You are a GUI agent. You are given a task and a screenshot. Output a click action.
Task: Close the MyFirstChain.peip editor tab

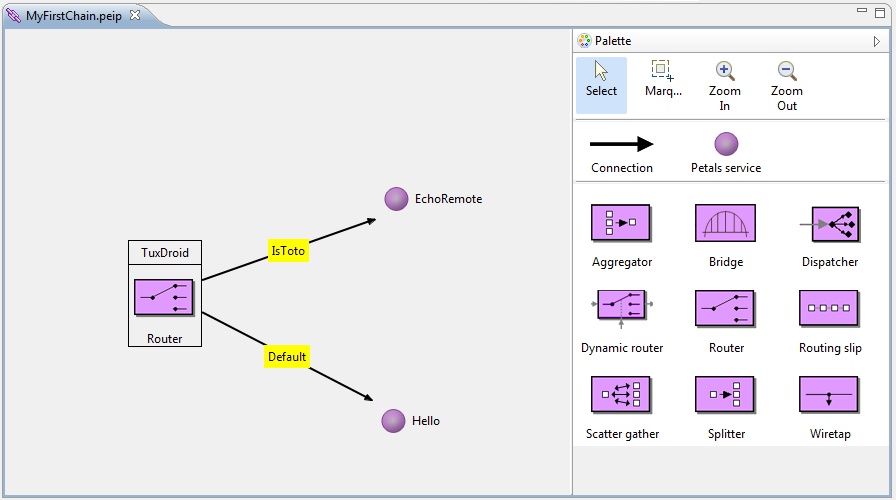pyautogui.click(x=135, y=15)
